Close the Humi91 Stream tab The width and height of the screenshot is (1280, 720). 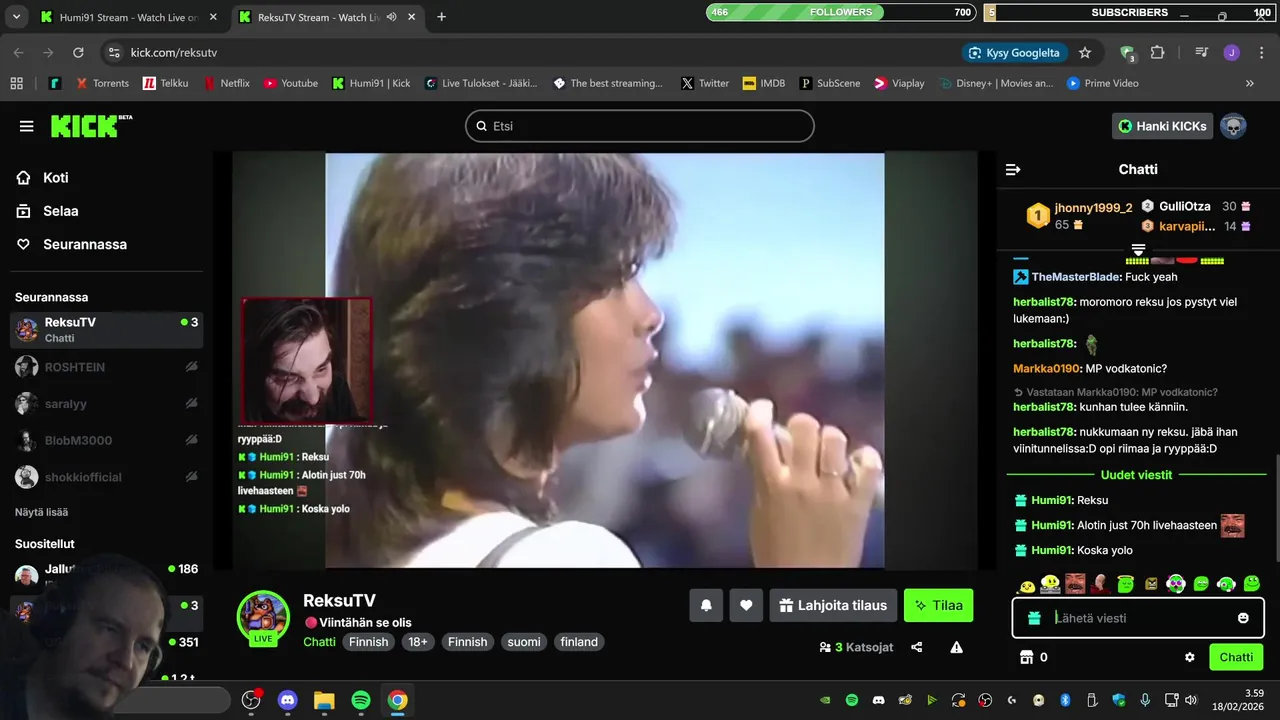[213, 17]
